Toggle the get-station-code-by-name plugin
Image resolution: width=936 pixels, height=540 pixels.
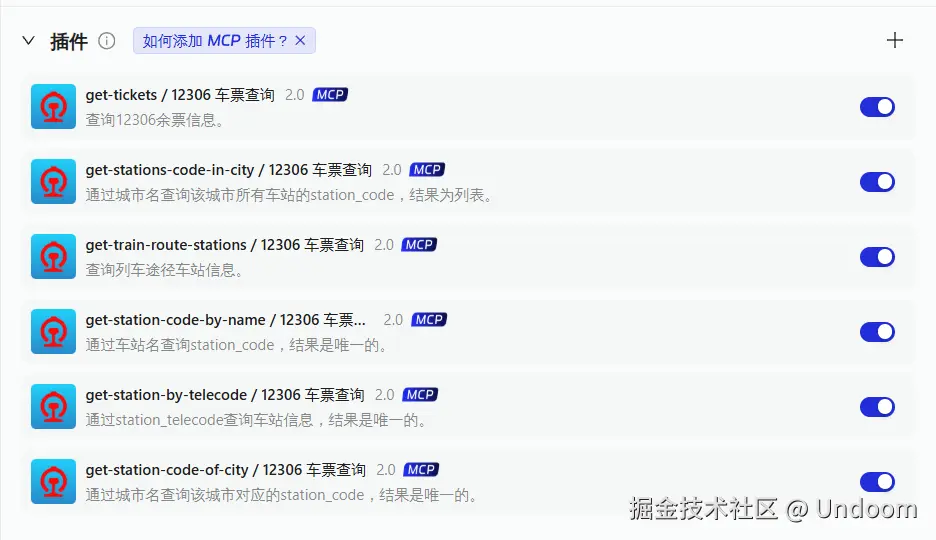[x=877, y=332]
